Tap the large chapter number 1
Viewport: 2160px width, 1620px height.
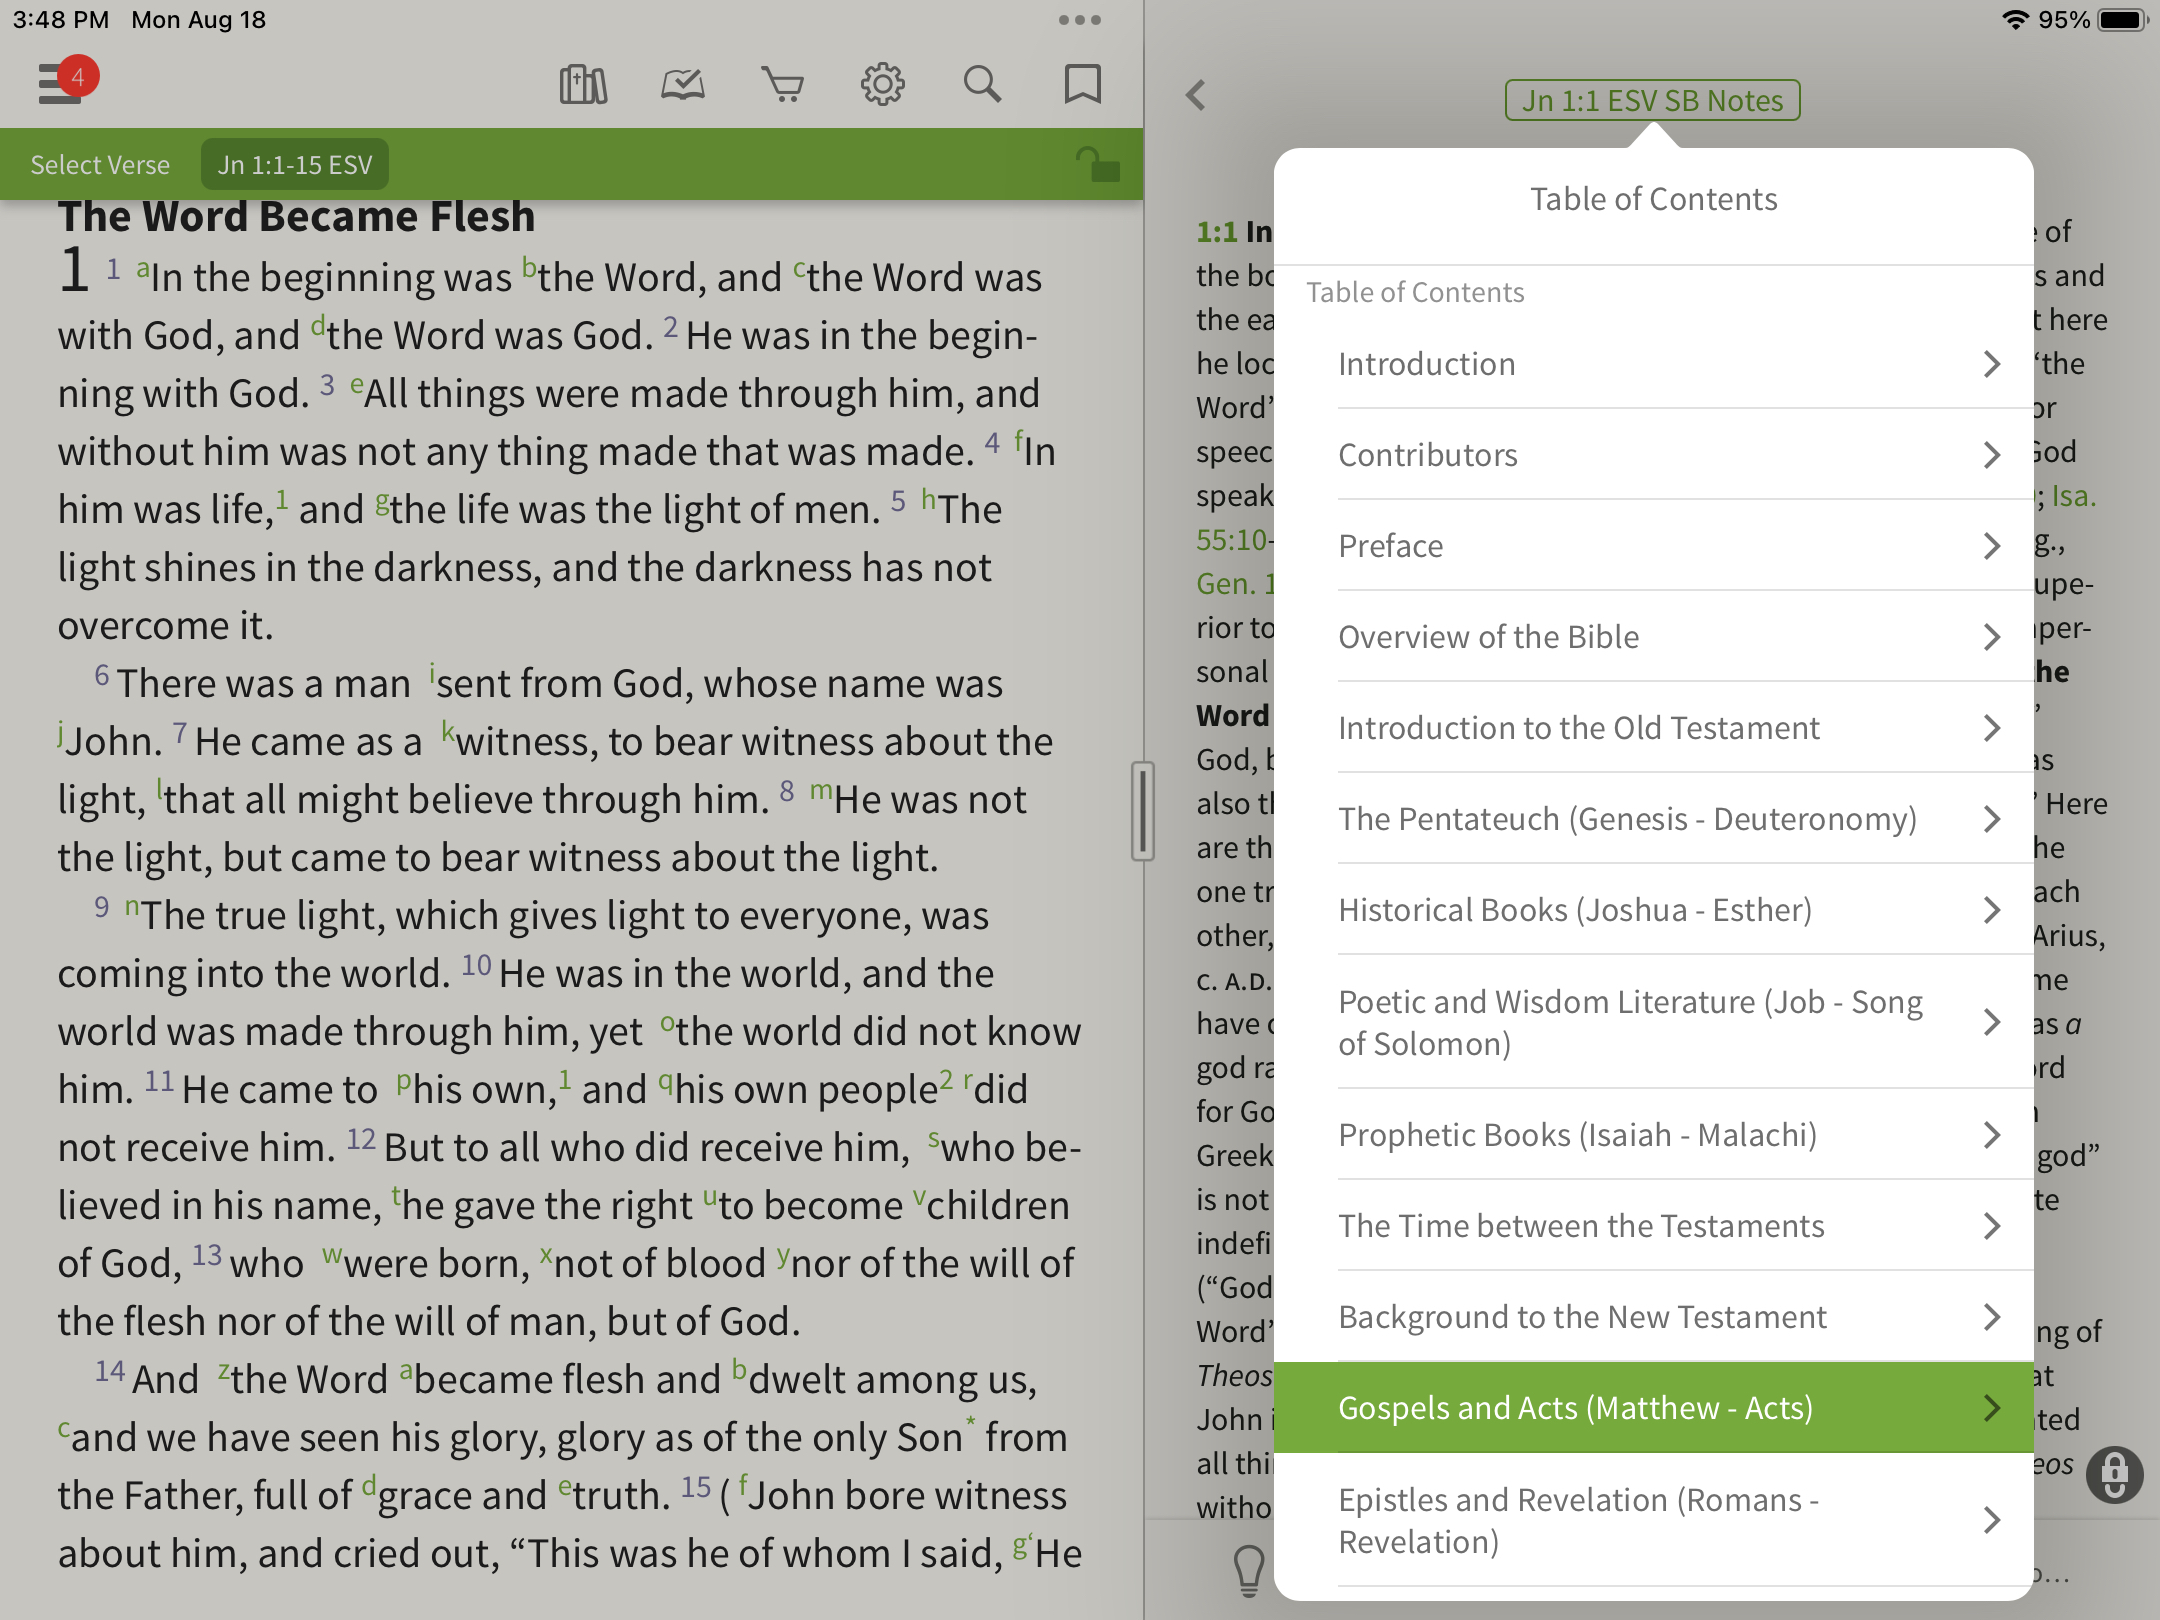(75, 270)
